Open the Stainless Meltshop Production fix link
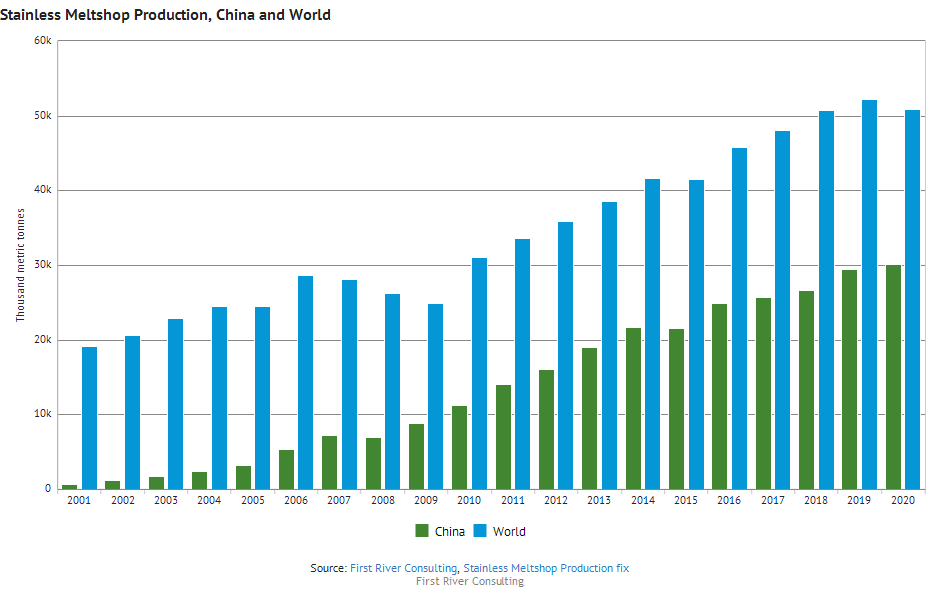Screen dimensions: 940x600 tap(546, 568)
